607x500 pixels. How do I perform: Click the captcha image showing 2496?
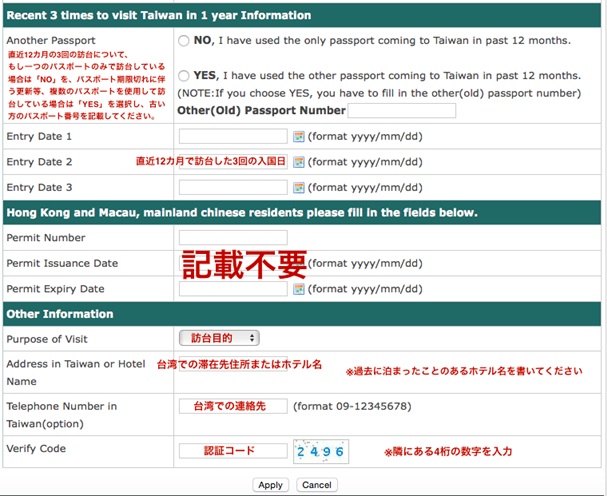[320, 452]
